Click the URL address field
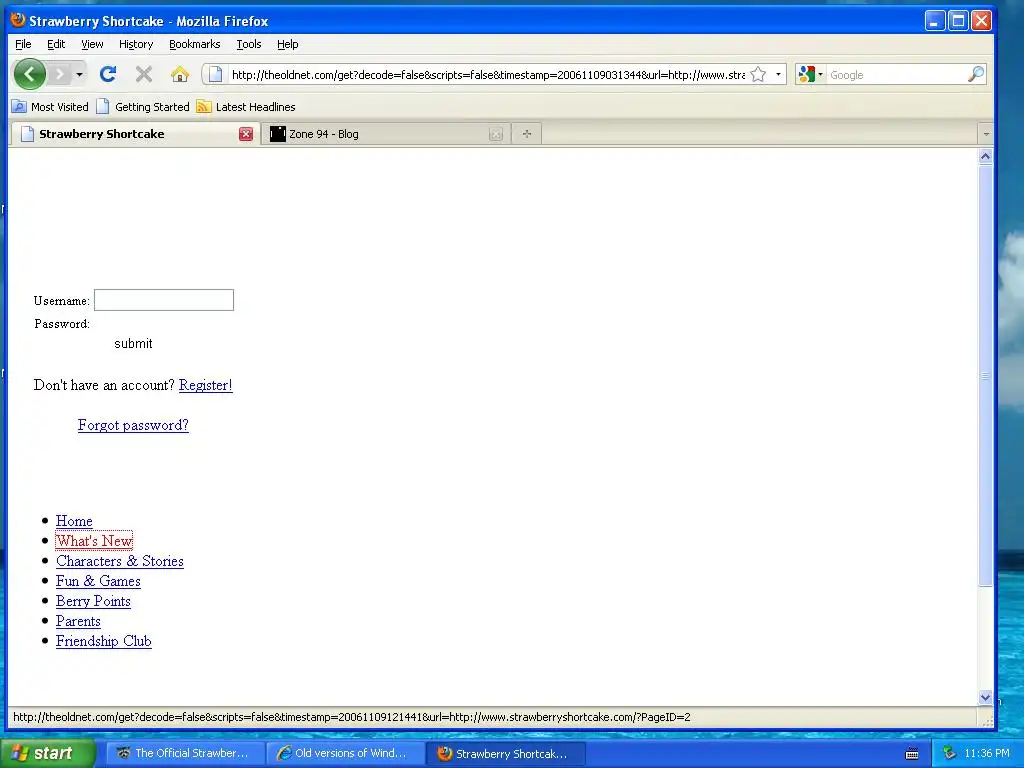Screen dimensions: 1024x768 [488, 74]
